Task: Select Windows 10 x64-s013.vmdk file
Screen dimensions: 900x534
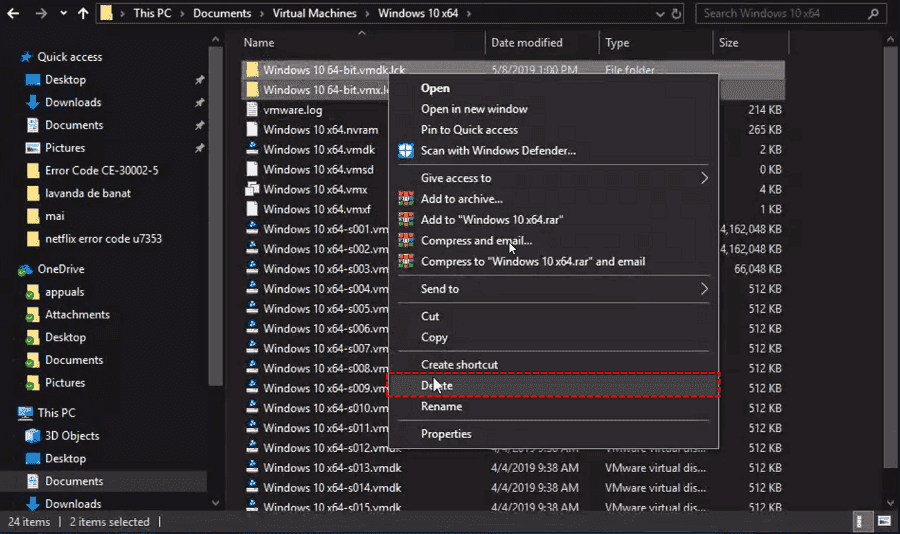Action: 332,468
